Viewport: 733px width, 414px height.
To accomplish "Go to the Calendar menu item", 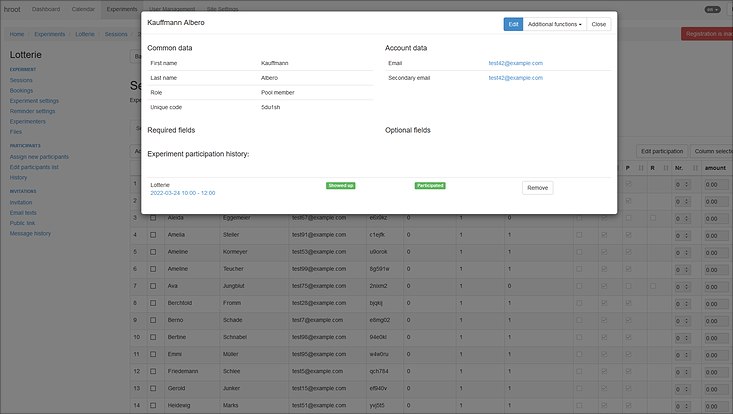I will click(x=84, y=8).
